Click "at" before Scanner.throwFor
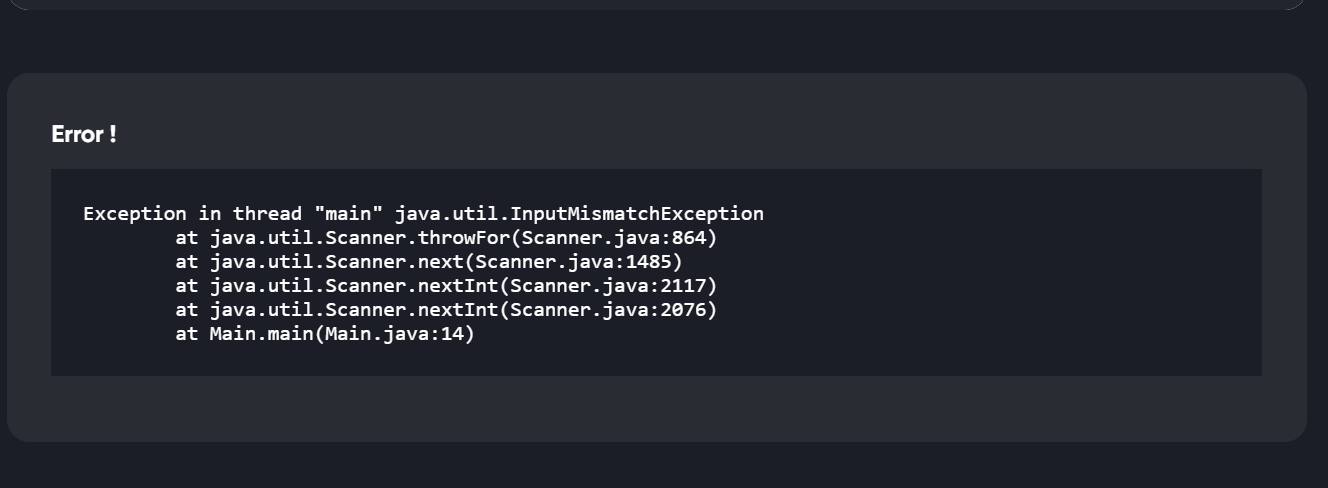The width and height of the screenshot is (1328, 488). (187, 237)
